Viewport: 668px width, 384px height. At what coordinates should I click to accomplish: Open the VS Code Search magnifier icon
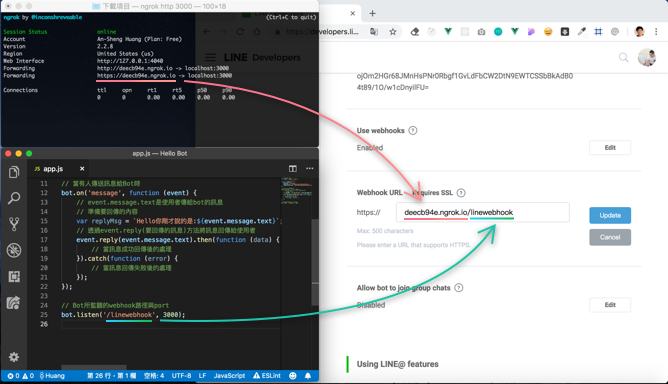tap(14, 198)
